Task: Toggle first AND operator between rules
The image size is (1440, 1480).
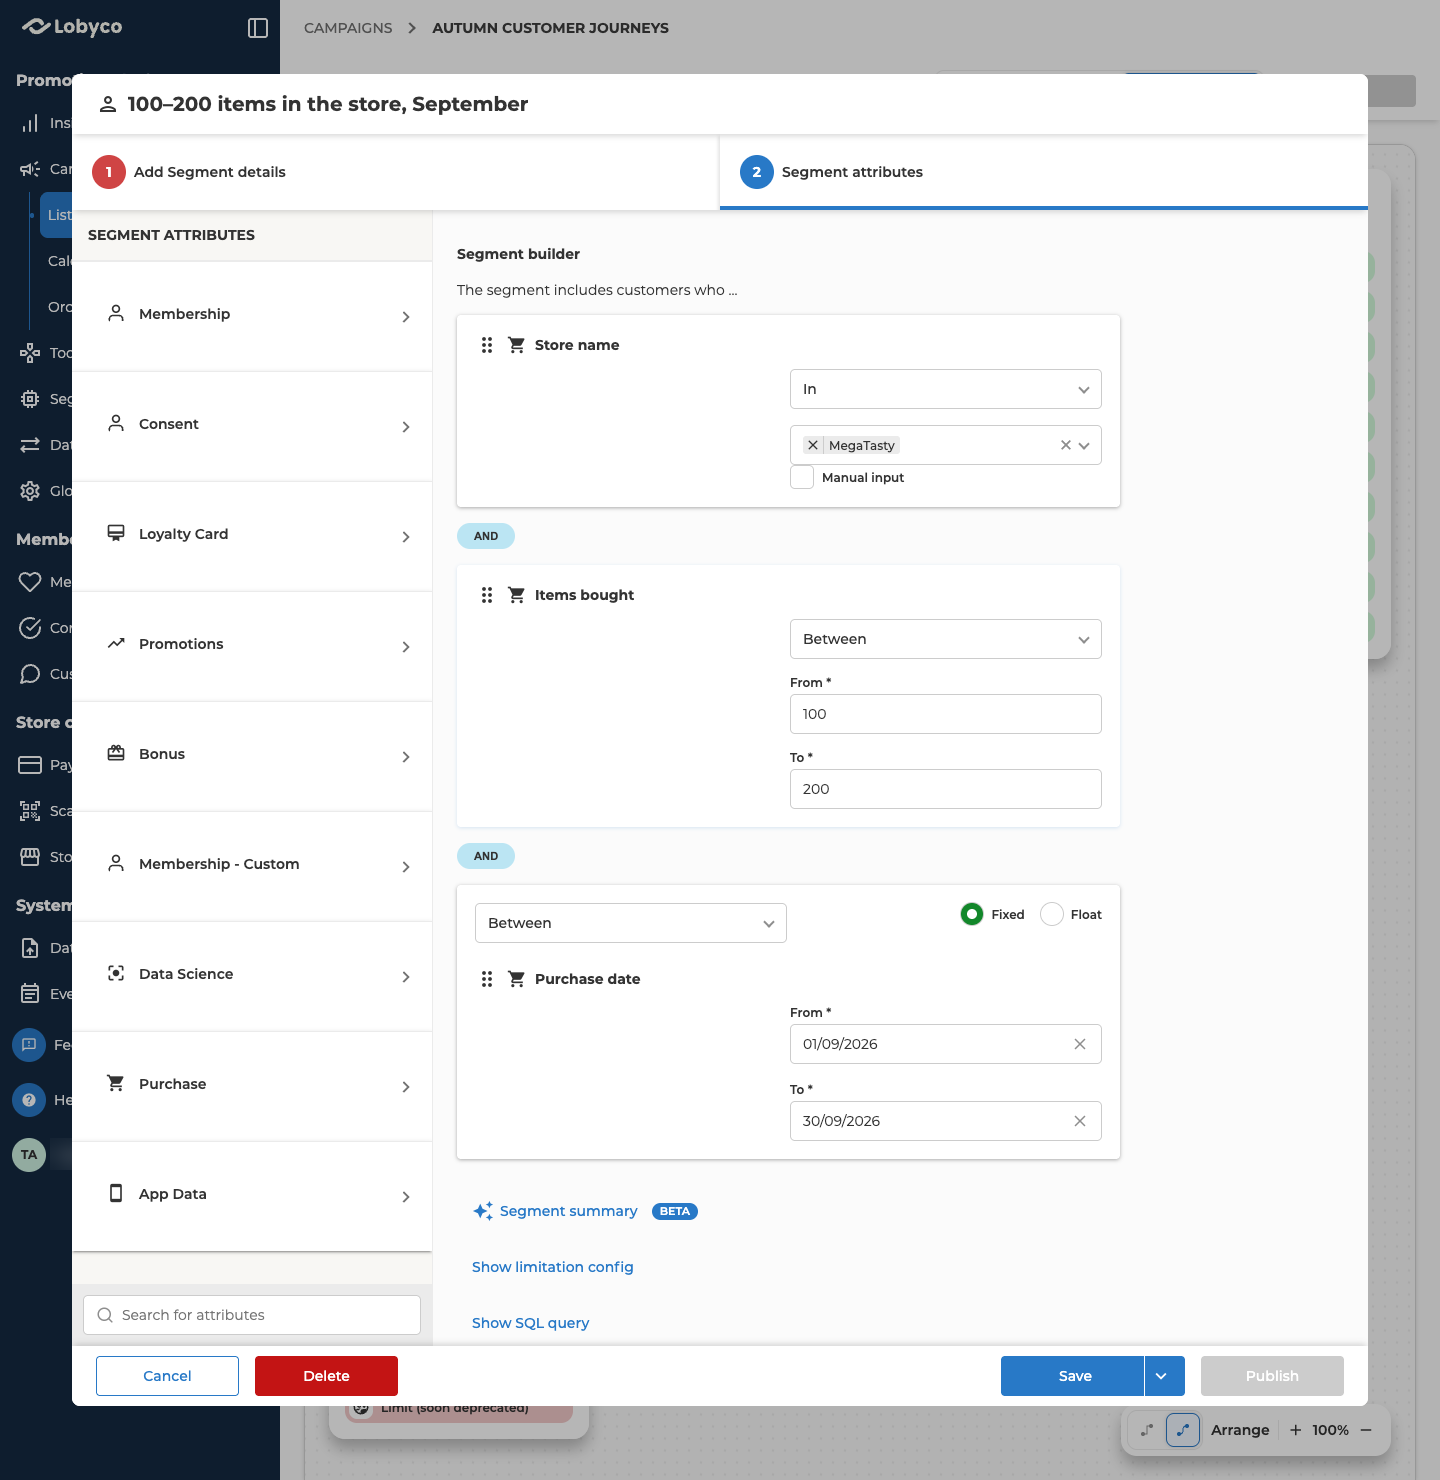Action: coord(486,536)
